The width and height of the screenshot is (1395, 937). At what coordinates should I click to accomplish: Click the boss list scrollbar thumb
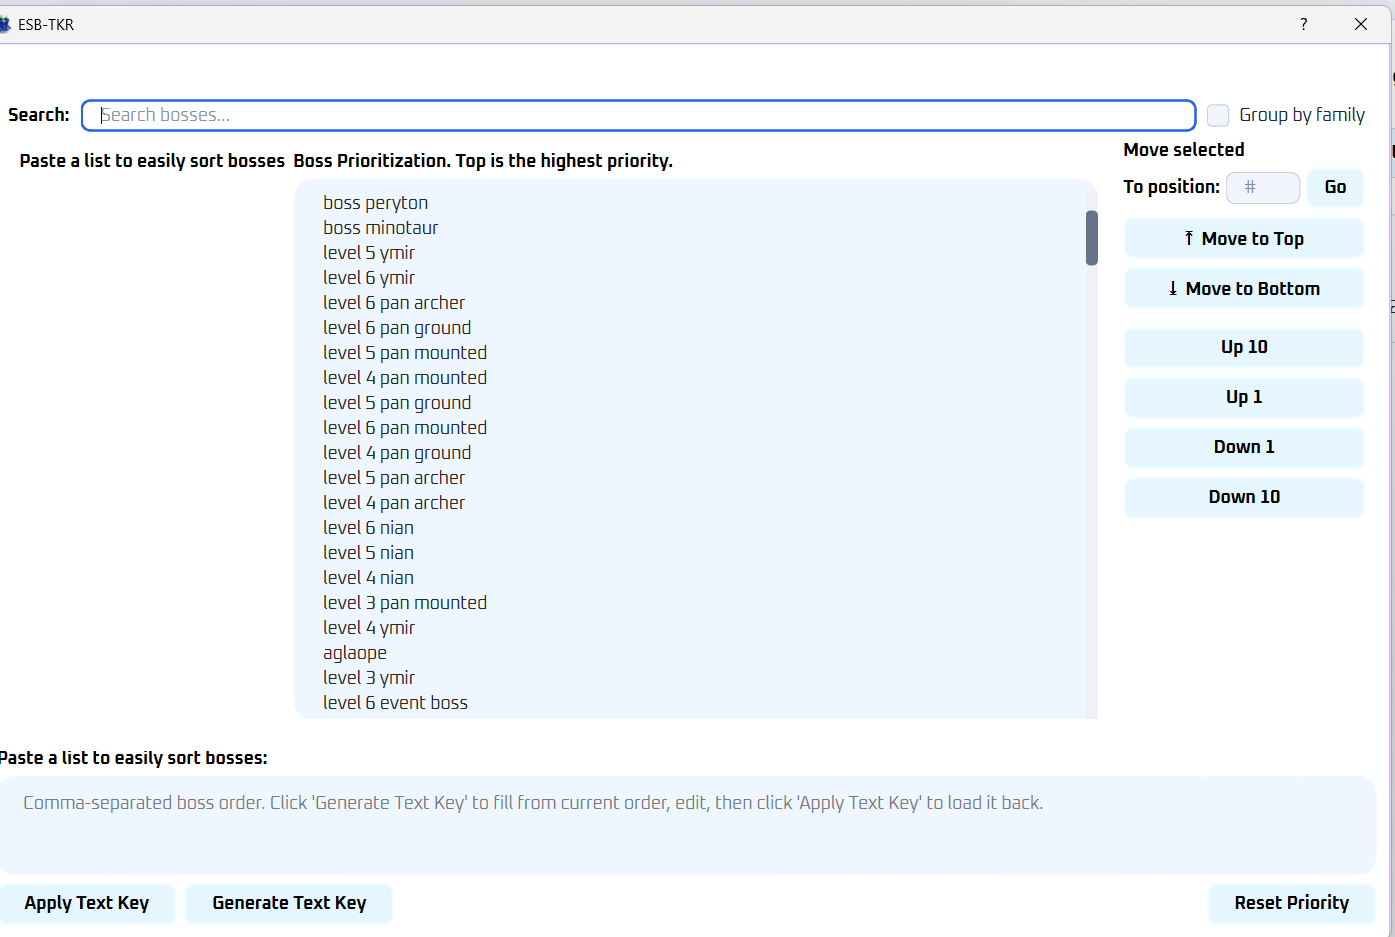coord(1092,238)
